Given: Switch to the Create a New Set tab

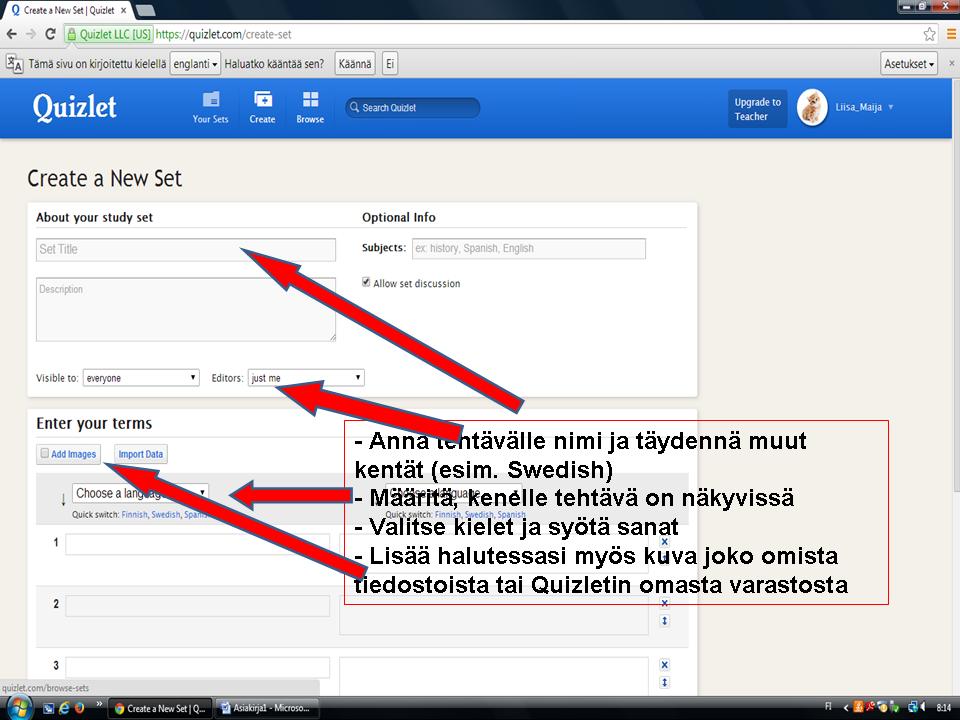Looking at the screenshot, I should [x=66, y=9].
